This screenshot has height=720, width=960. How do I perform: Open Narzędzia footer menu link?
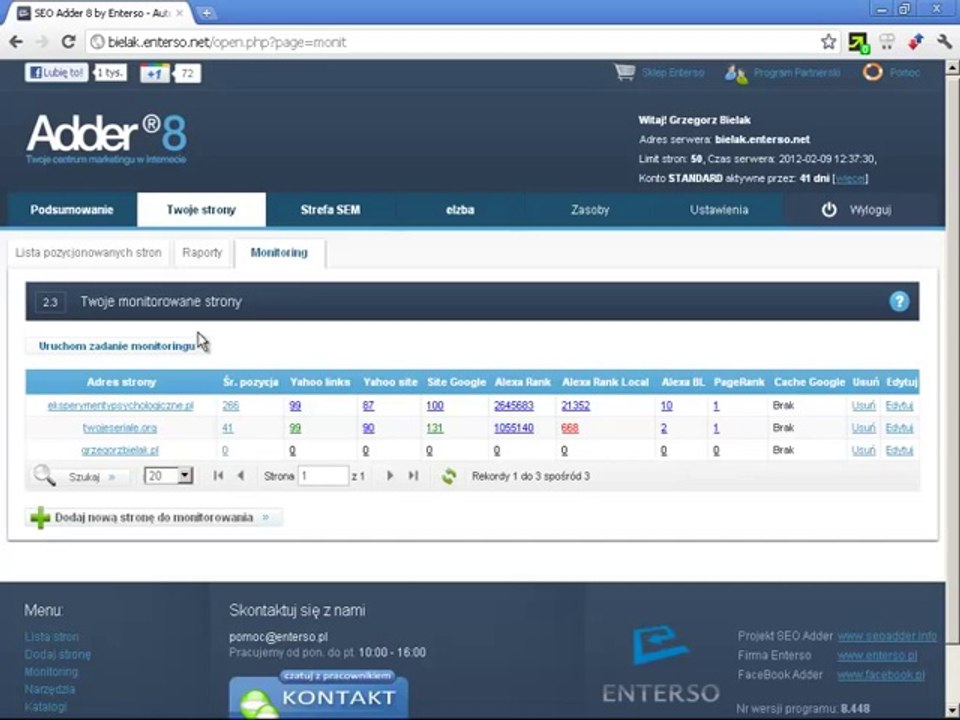coord(50,689)
